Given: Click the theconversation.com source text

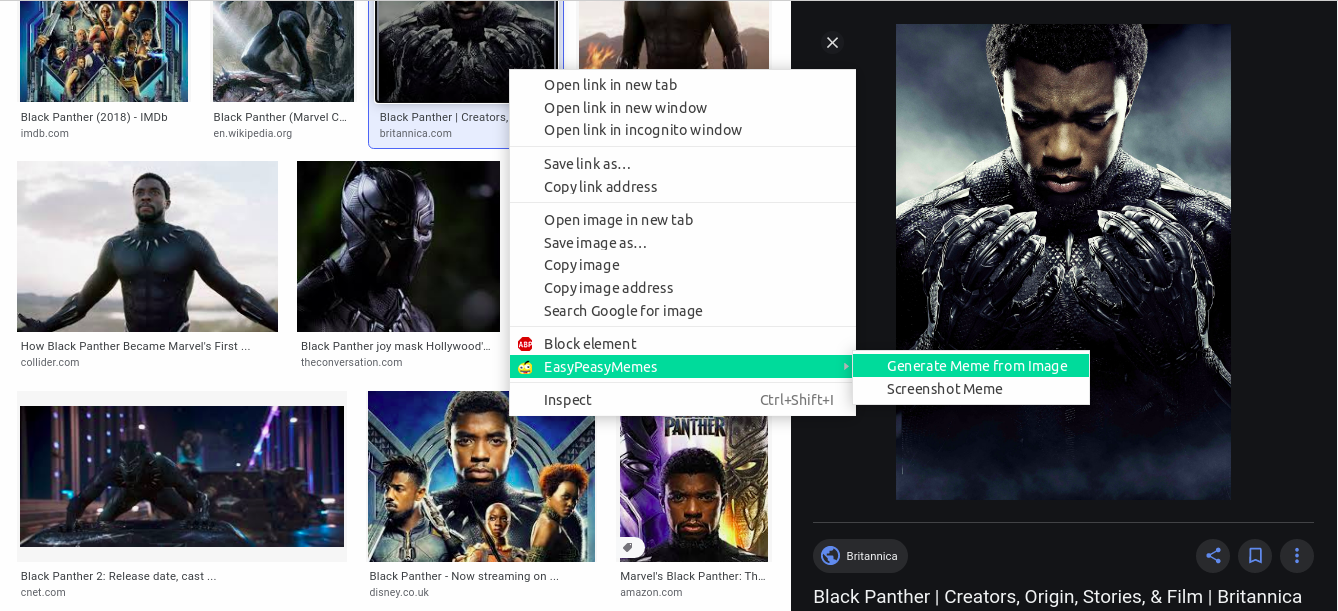Looking at the screenshot, I should pos(351,362).
